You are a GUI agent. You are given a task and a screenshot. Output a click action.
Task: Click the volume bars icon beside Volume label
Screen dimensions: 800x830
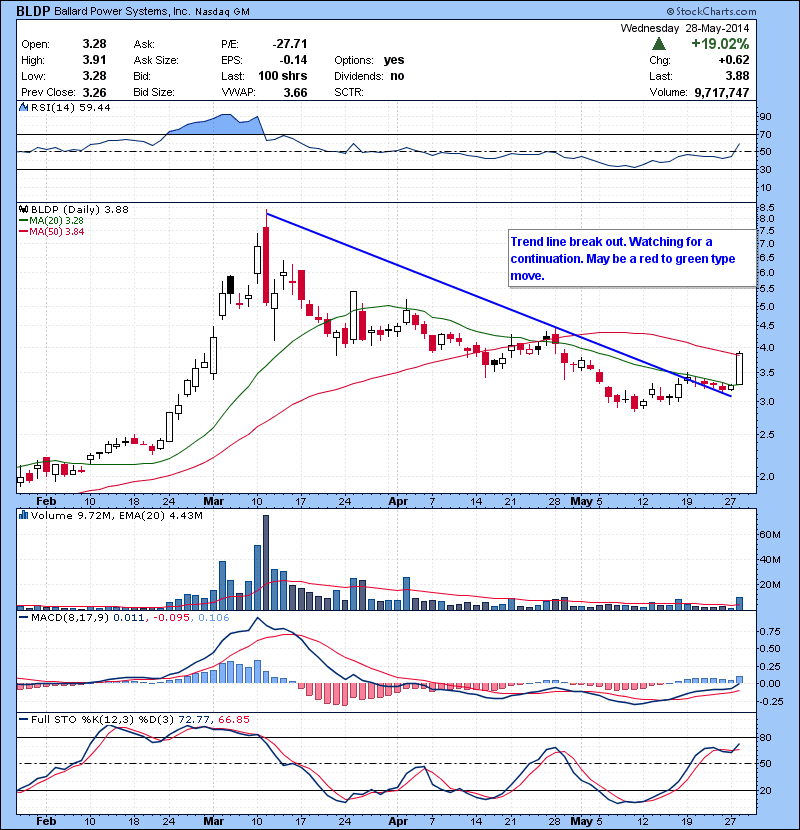pyautogui.click(x=23, y=515)
